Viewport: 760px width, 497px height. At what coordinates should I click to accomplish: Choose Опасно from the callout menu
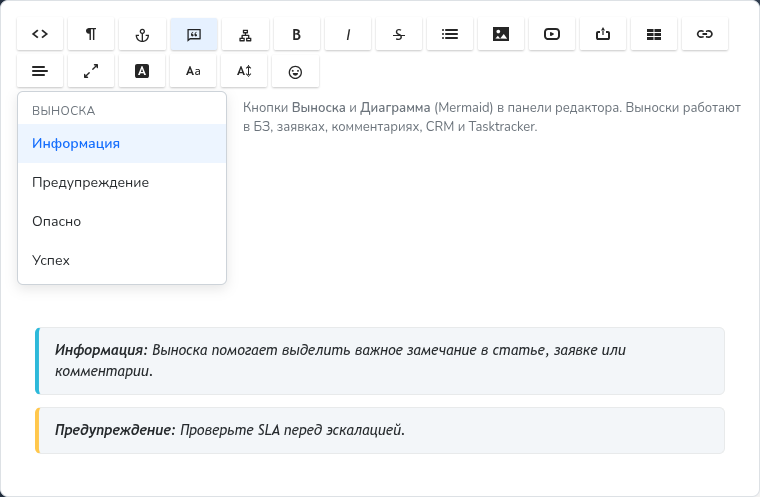(x=122, y=221)
